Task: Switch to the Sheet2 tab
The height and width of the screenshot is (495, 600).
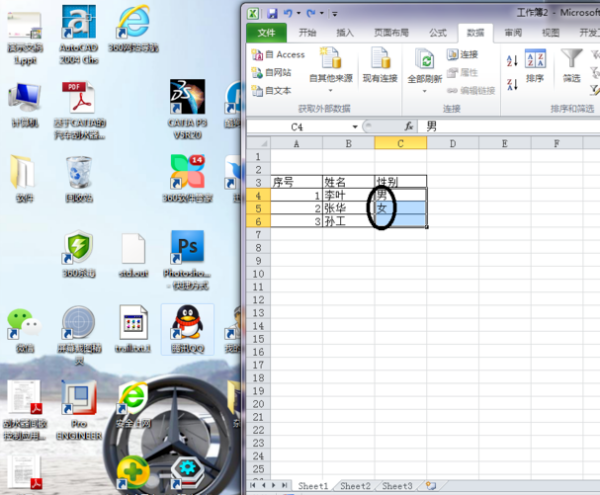Action: pos(355,486)
